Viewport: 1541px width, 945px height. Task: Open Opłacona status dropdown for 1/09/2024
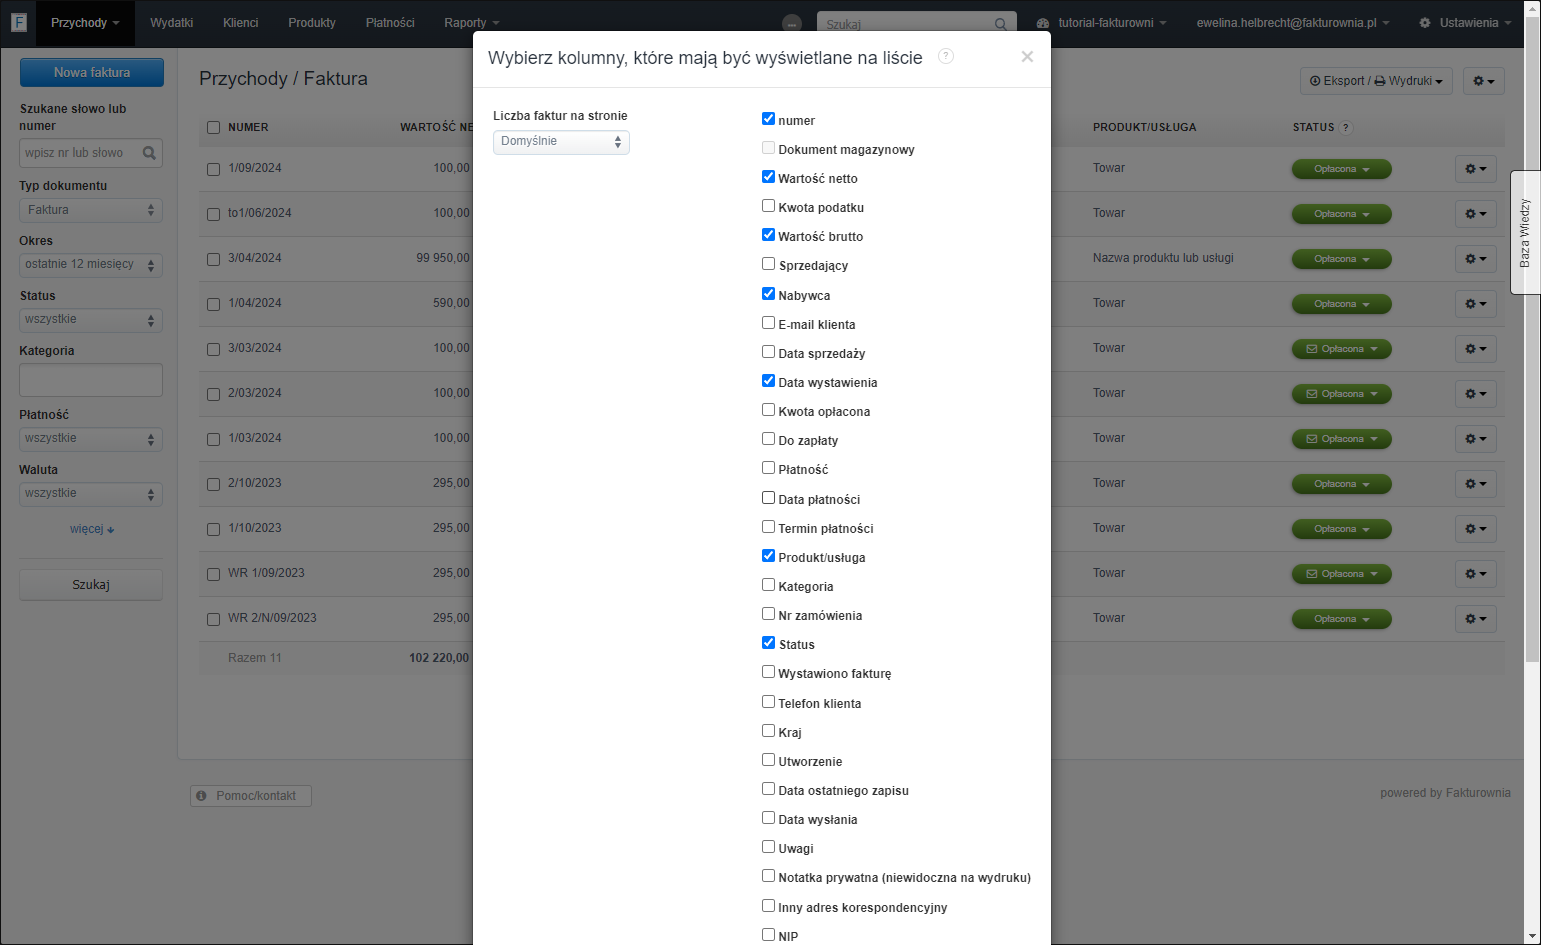pos(1341,169)
